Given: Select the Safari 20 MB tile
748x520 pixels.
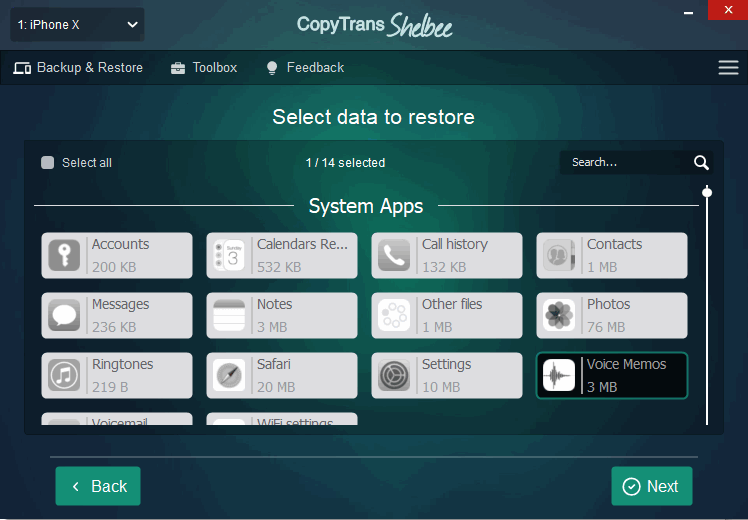Looking at the screenshot, I should coord(282,375).
